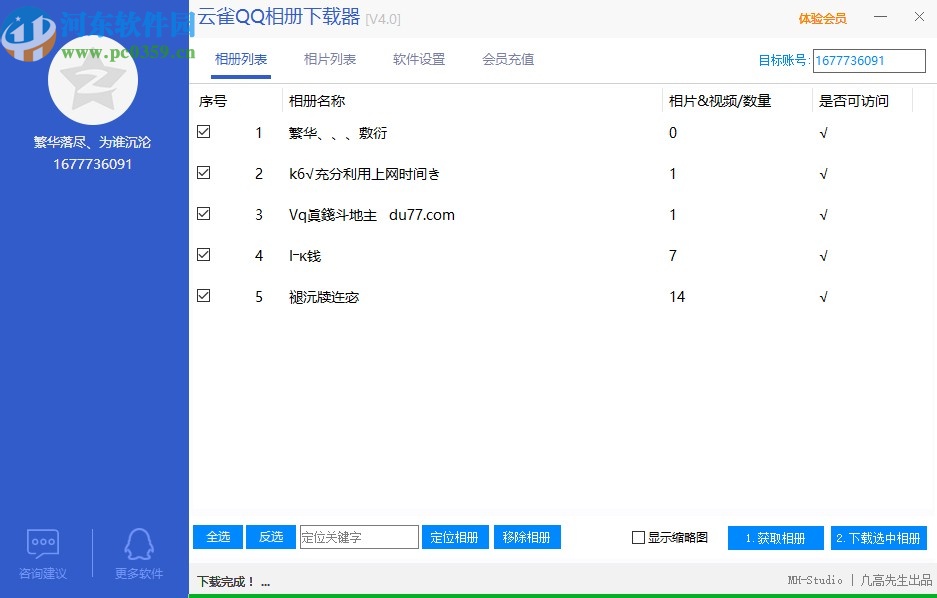Uncheck the Vq真钱斗地主 album checkbox
The height and width of the screenshot is (598, 937).
point(203,213)
